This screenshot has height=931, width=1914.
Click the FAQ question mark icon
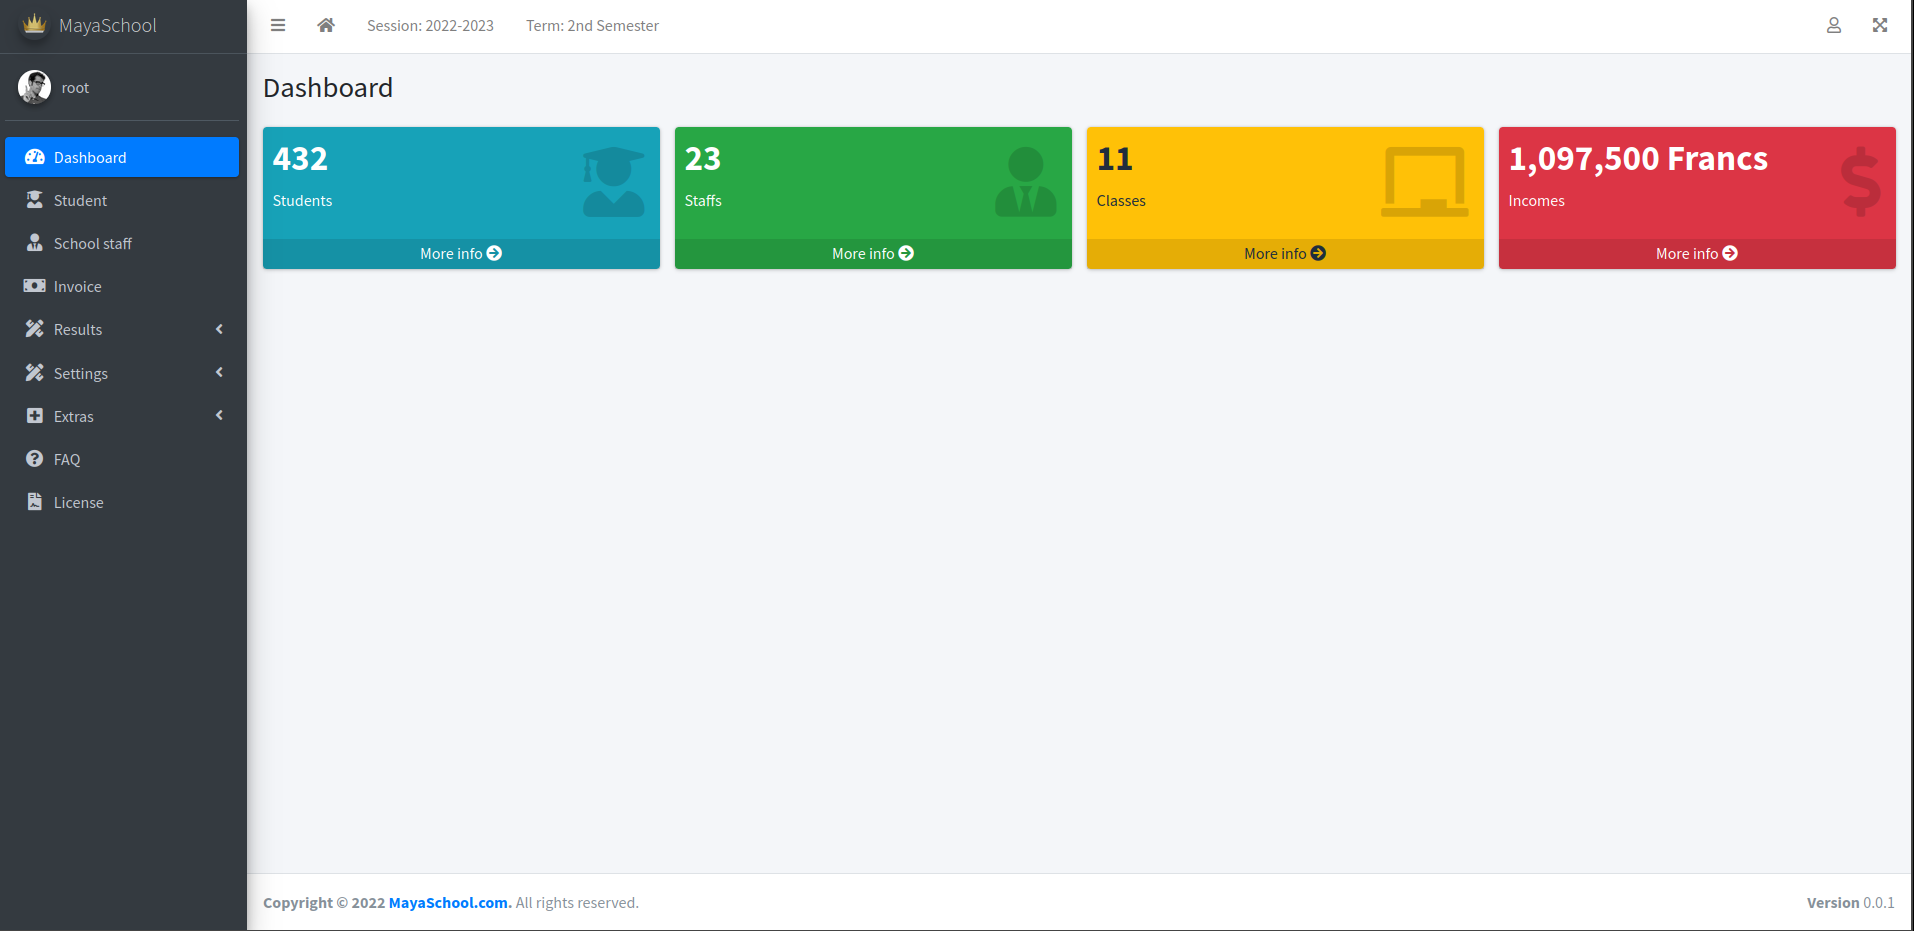click(35, 459)
